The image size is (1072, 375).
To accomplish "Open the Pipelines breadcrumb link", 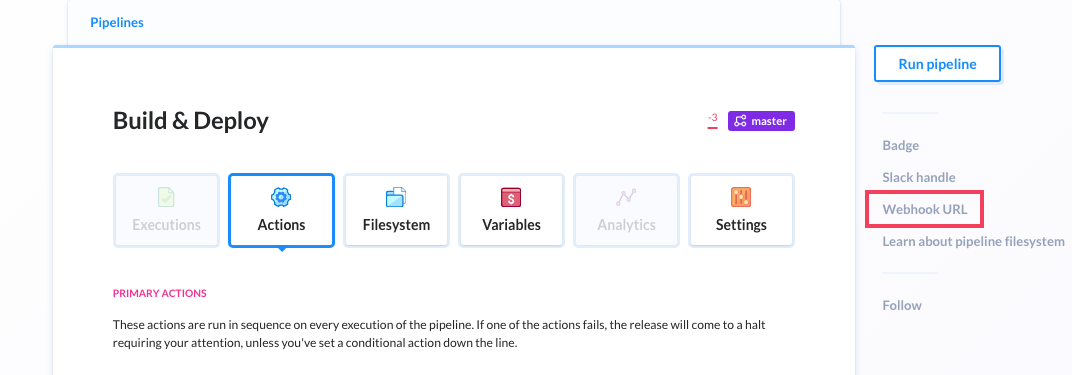I will (117, 23).
